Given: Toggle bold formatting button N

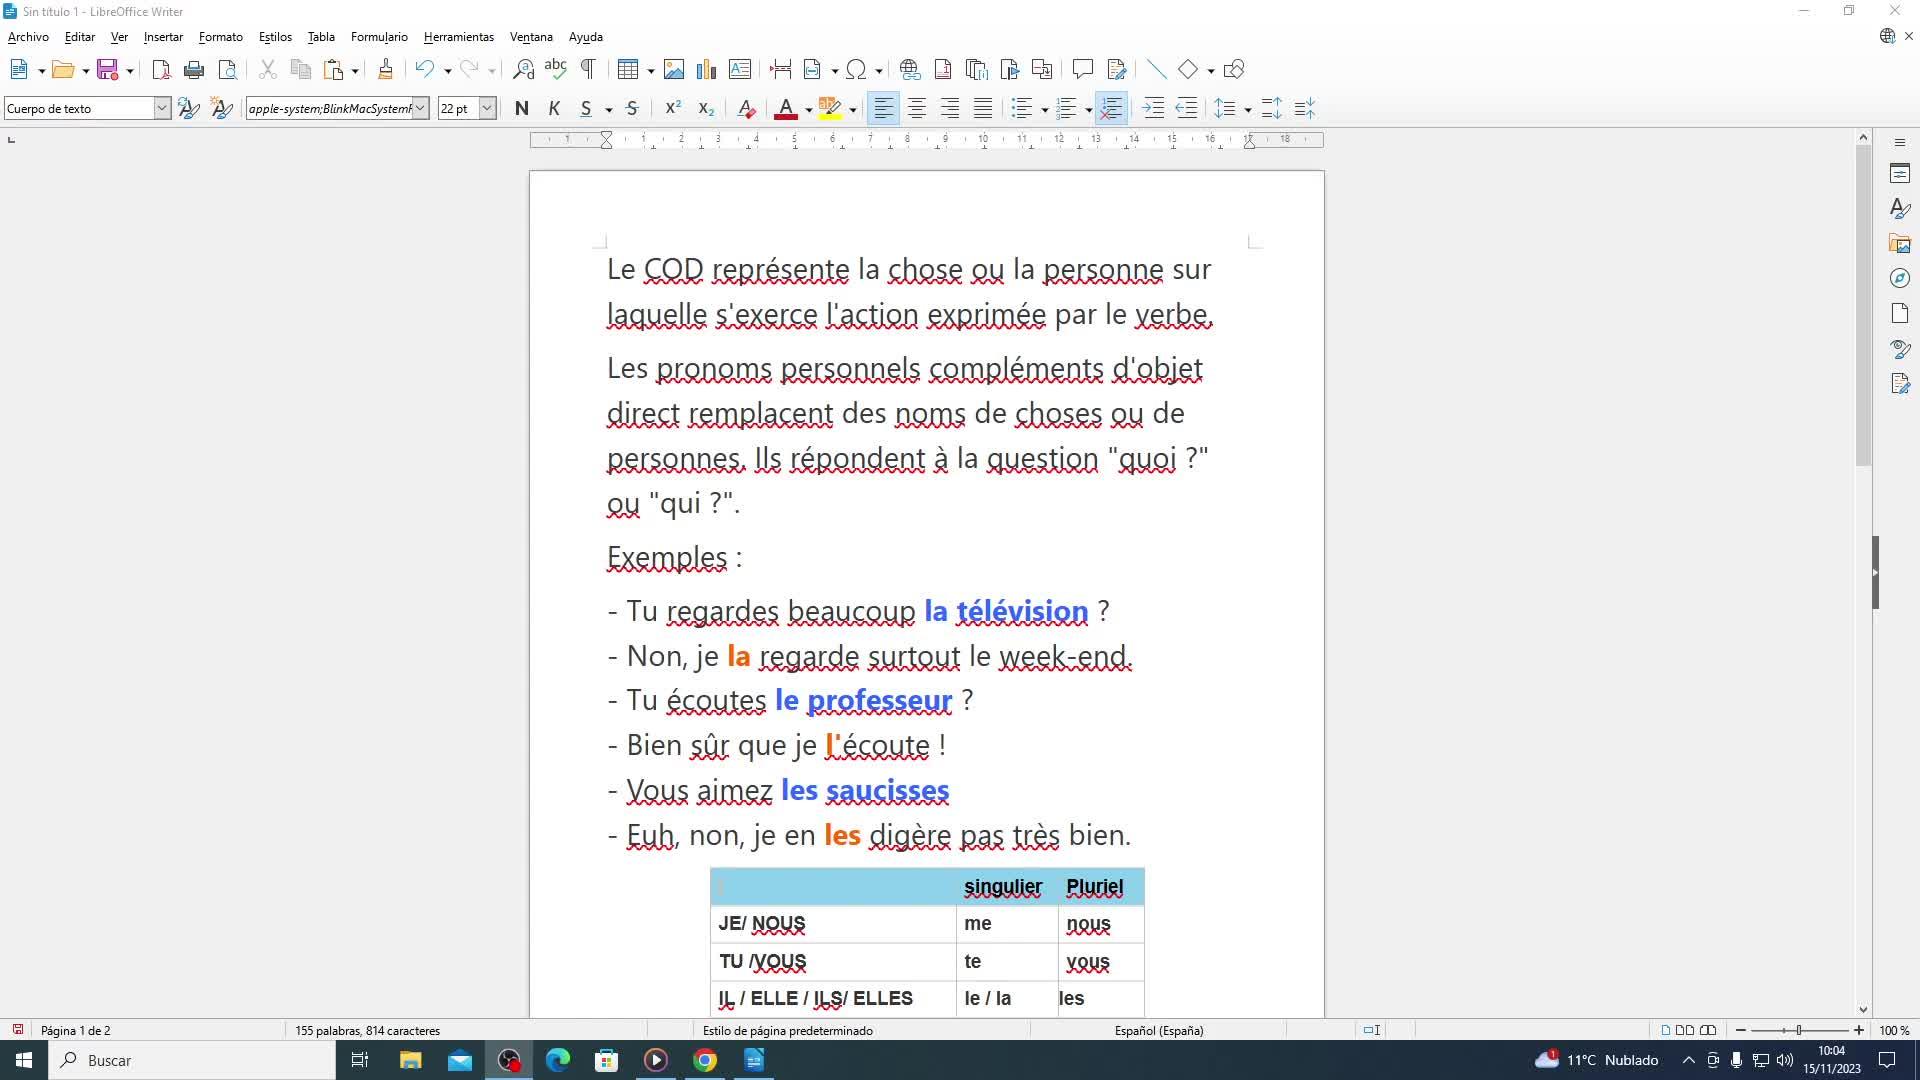Looking at the screenshot, I should [521, 109].
